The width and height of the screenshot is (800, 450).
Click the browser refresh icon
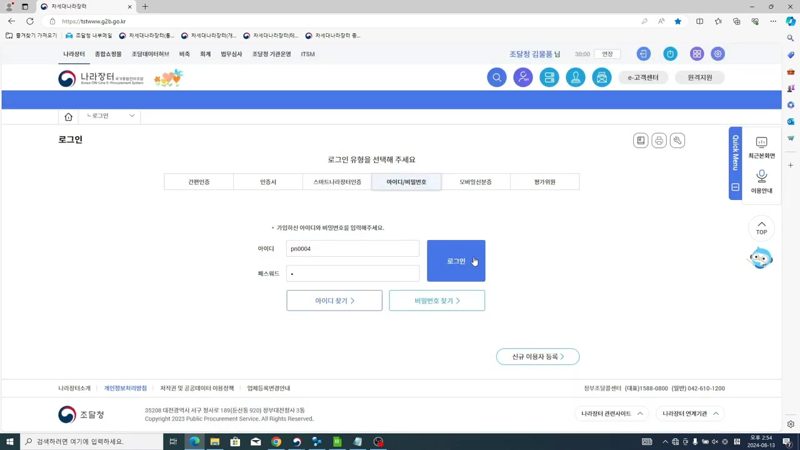coord(30,21)
